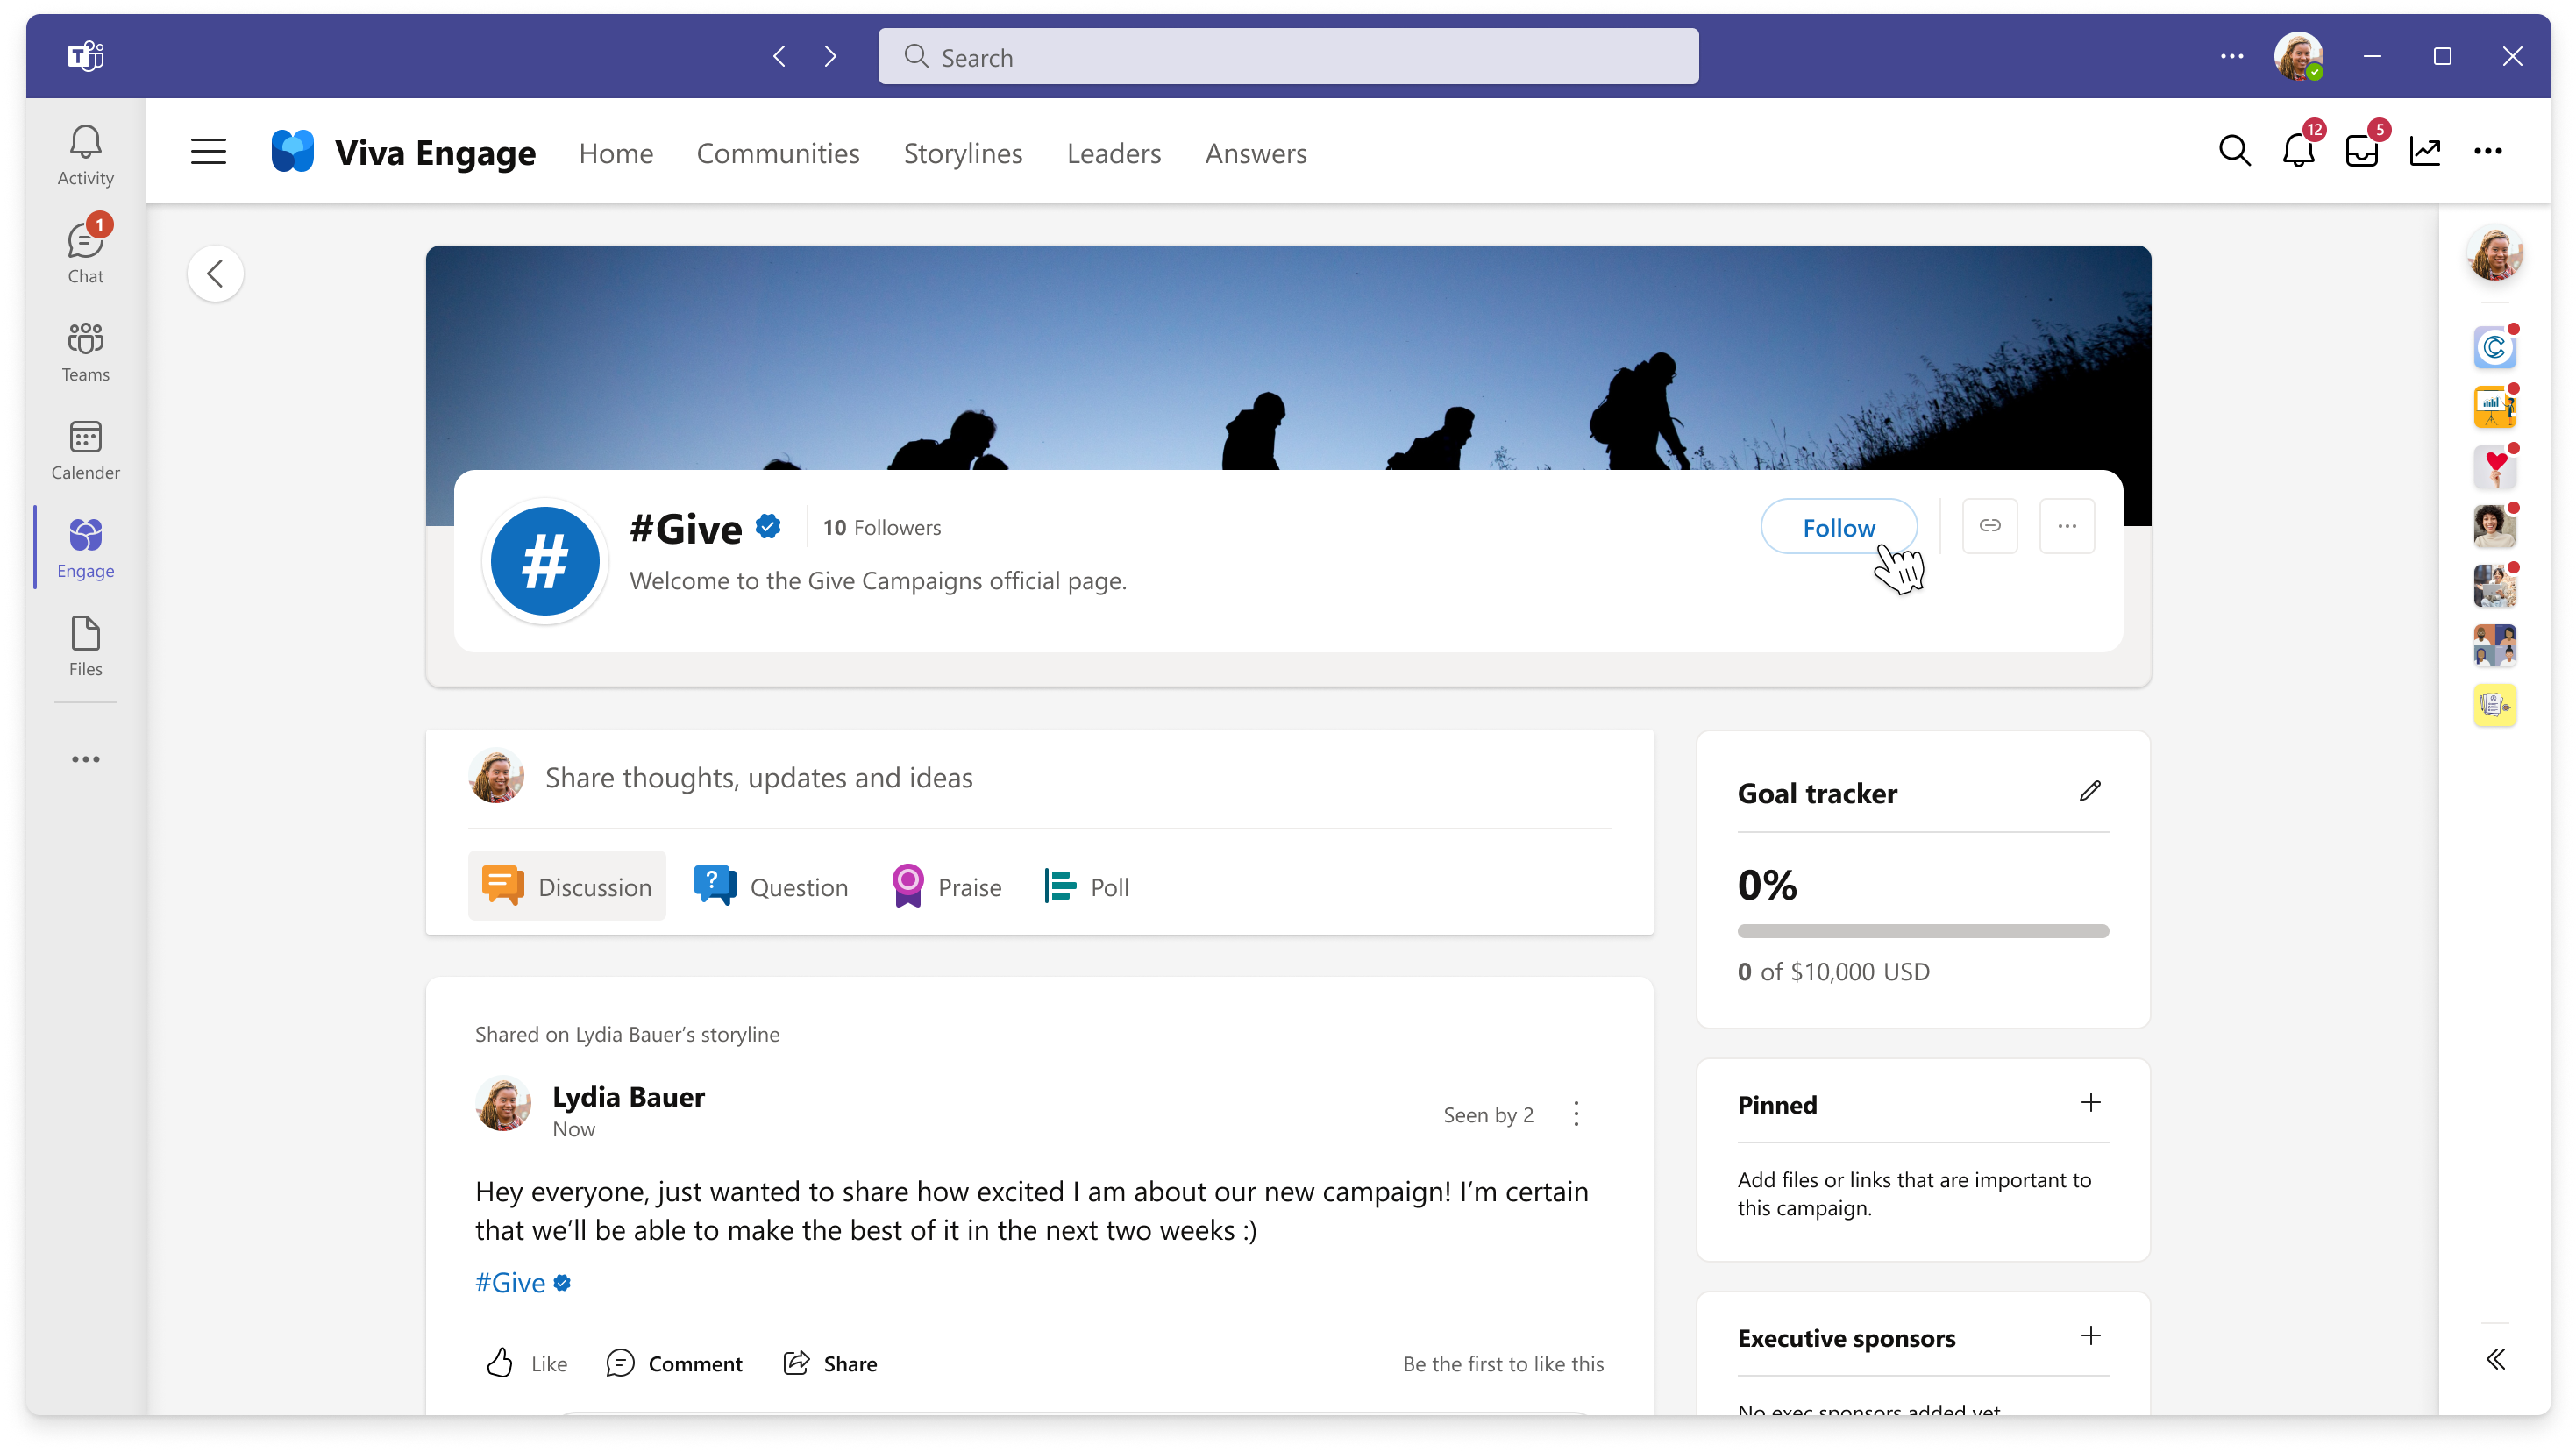Click Like on Lydia Bauer's post
This screenshot has height=1452, width=2576.
[x=527, y=1363]
